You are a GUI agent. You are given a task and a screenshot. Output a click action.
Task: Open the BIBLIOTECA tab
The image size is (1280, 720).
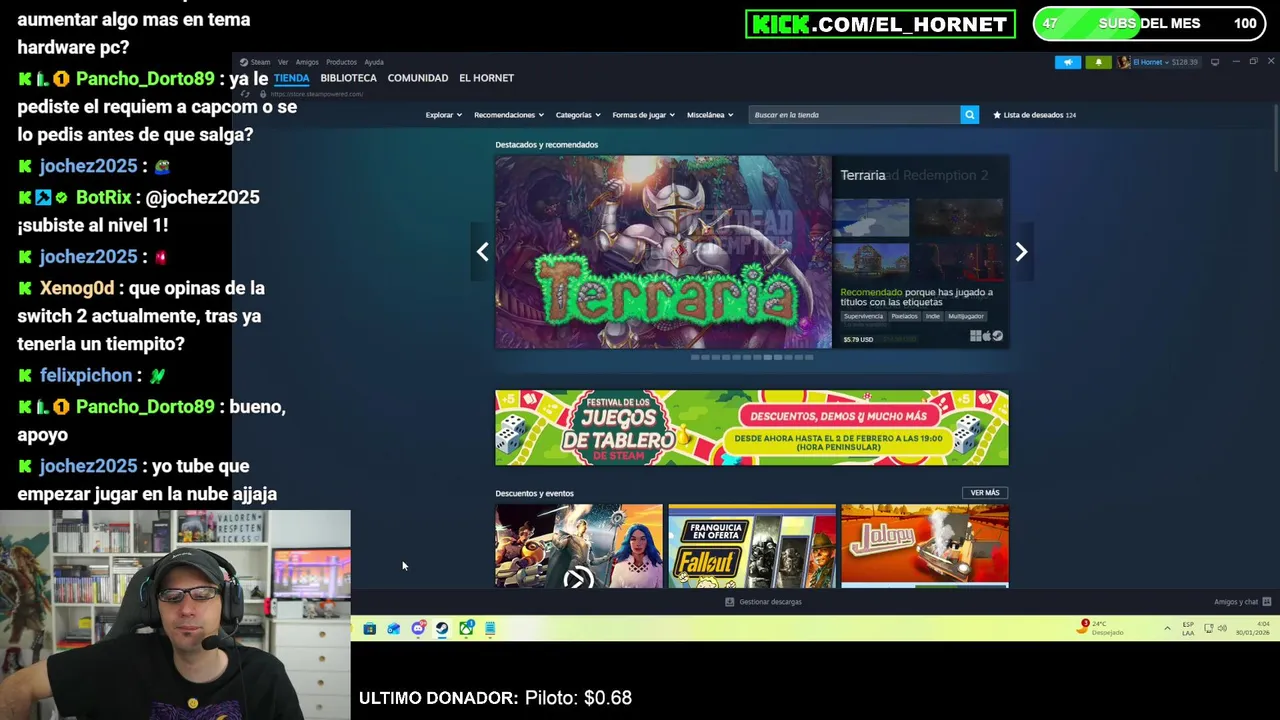[348, 78]
